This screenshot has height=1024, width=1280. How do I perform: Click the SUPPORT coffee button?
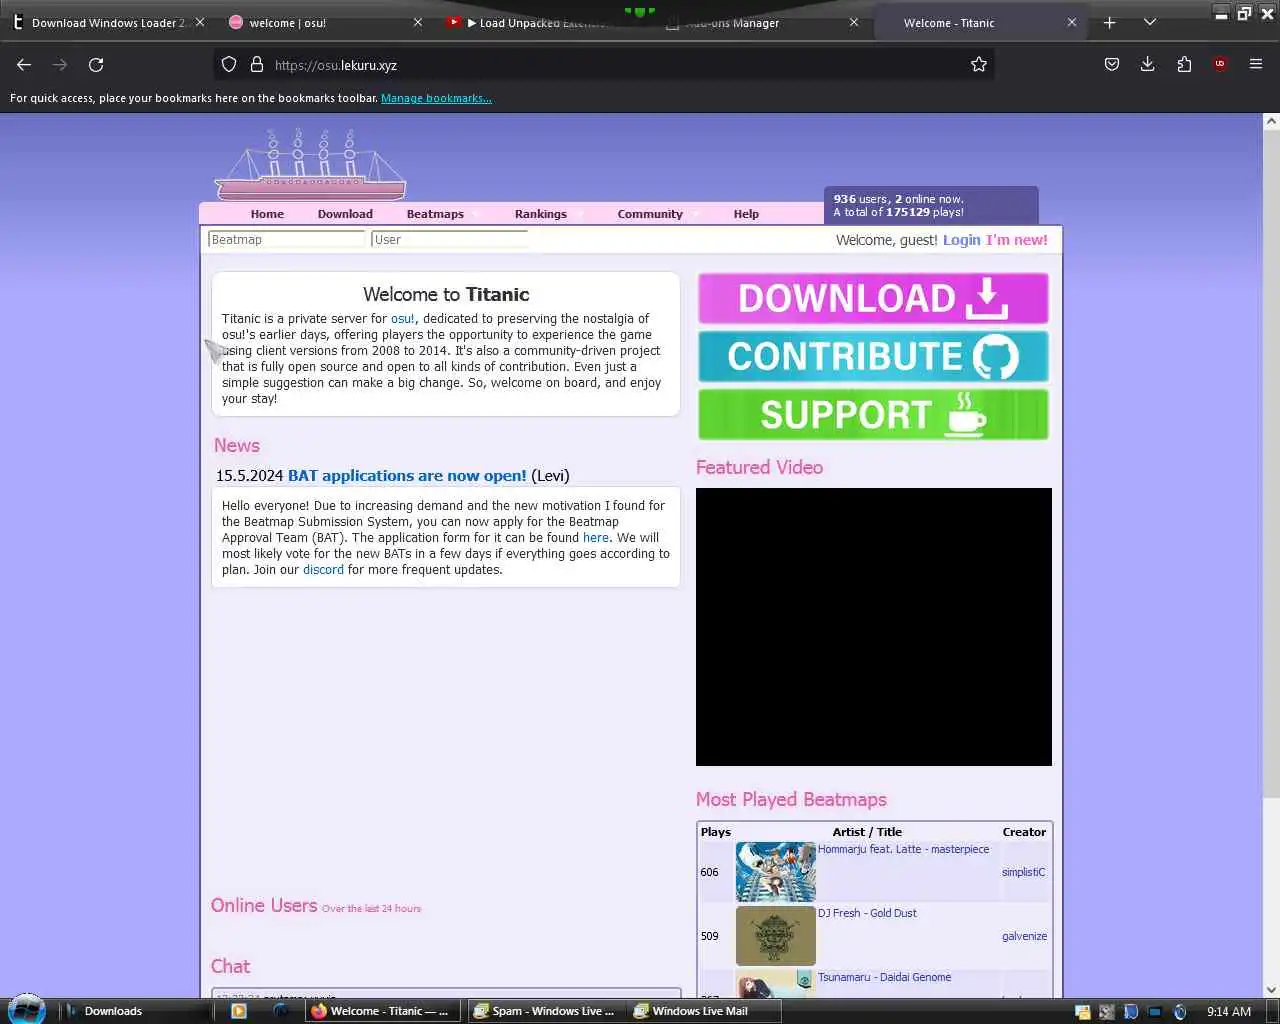[873, 414]
